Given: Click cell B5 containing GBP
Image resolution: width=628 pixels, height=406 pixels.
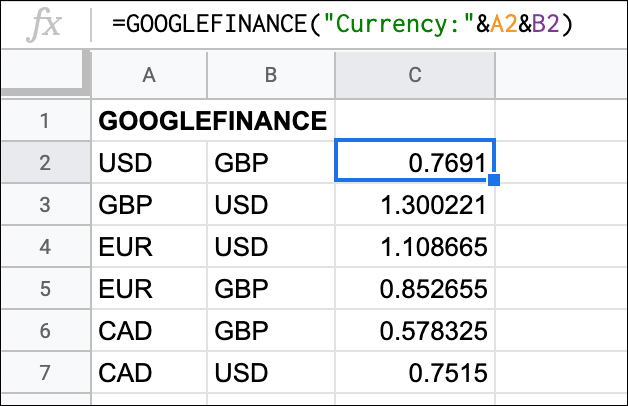Looking at the screenshot, I should tap(271, 288).
